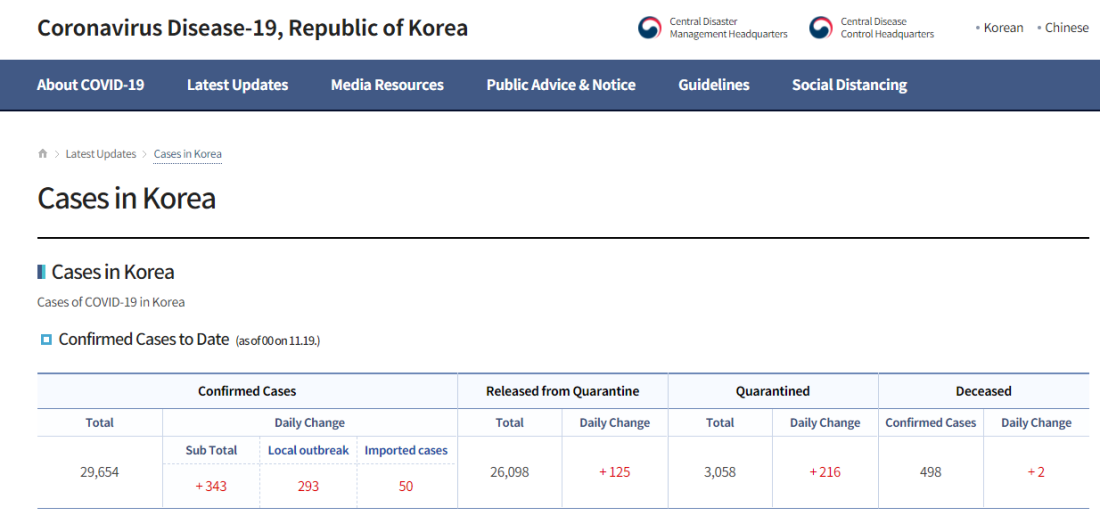1100x524 pixels.
Task: Click the Local outbreak header cell
Action: click(308, 450)
